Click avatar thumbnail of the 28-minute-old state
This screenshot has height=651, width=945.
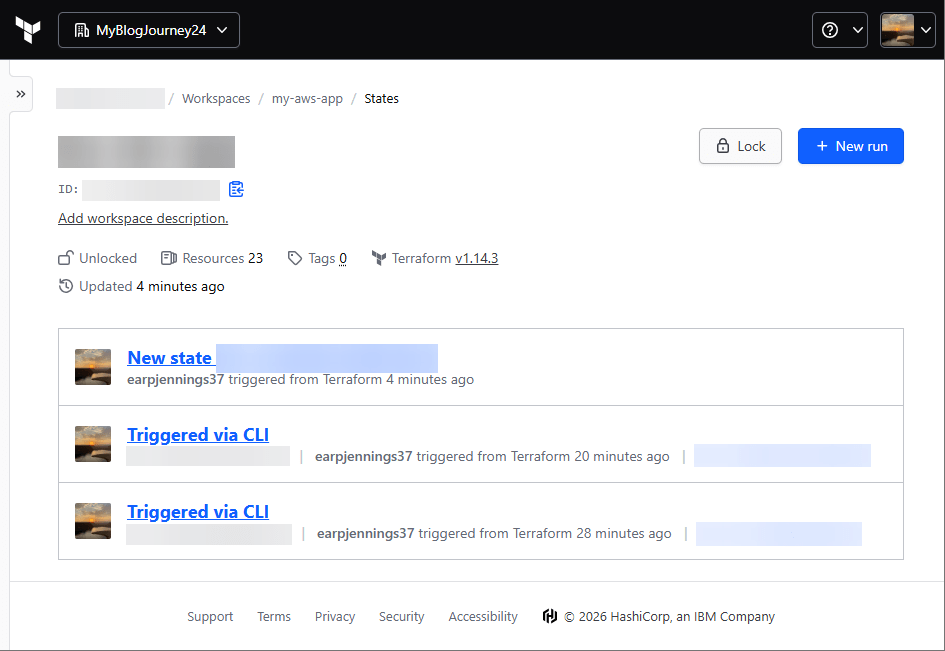tap(93, 521)
